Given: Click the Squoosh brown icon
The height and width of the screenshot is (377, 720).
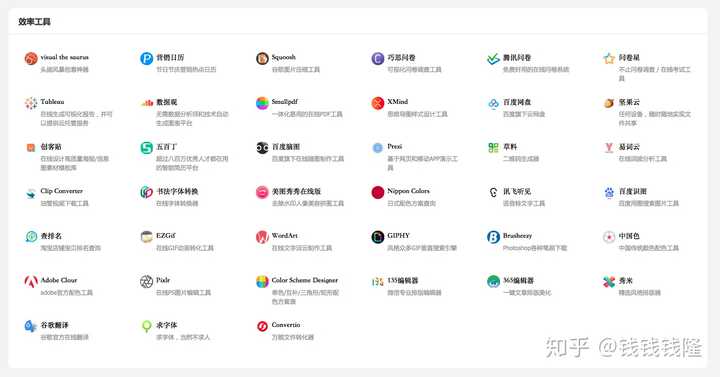Looking at the screenshot, I should point(262,58).
